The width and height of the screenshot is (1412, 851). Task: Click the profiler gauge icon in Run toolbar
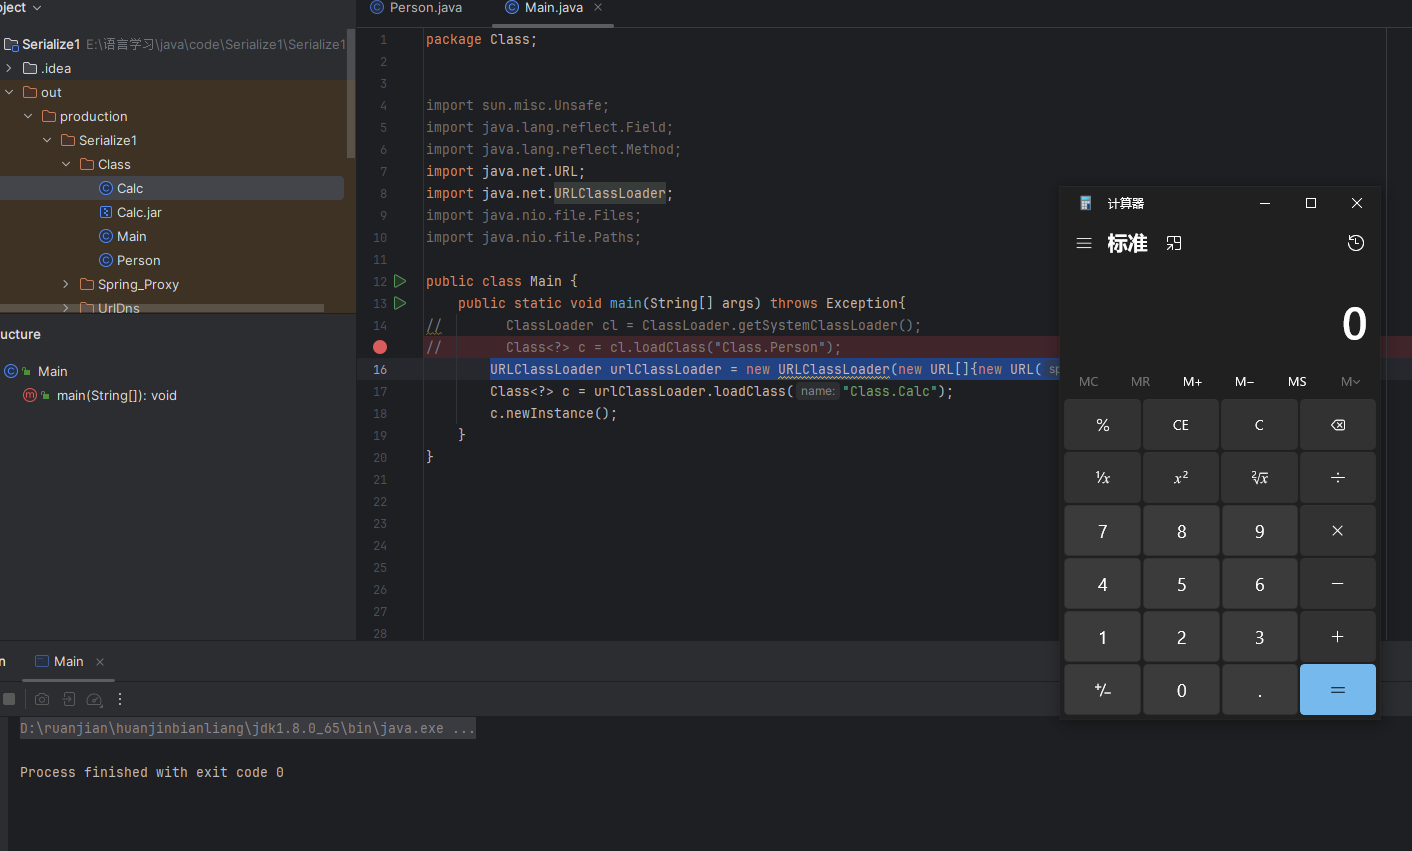pyautogui.click(x=95, y=699)
